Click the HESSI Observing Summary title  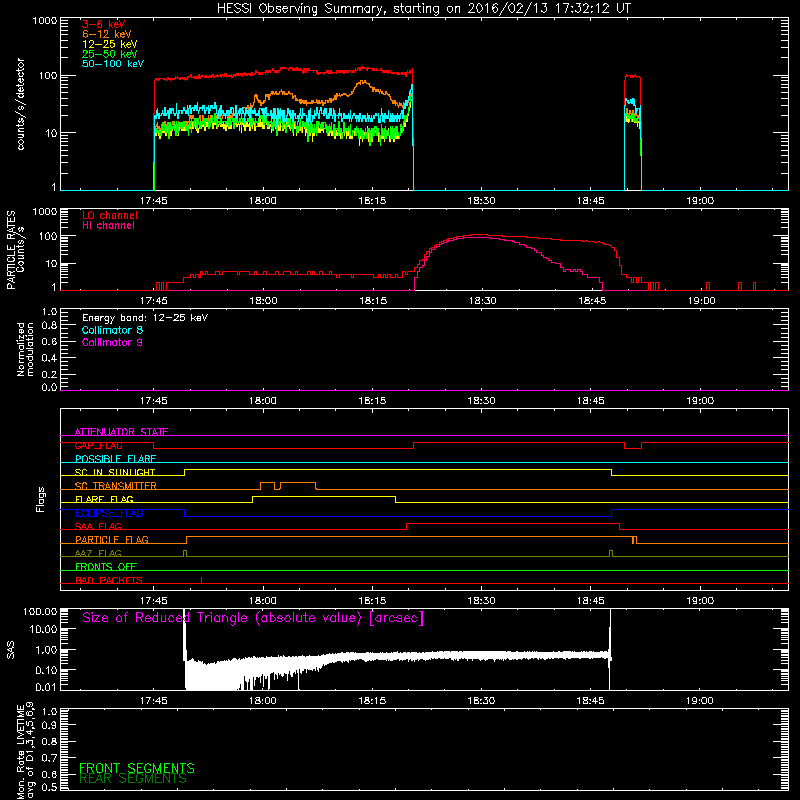[423, 9]
